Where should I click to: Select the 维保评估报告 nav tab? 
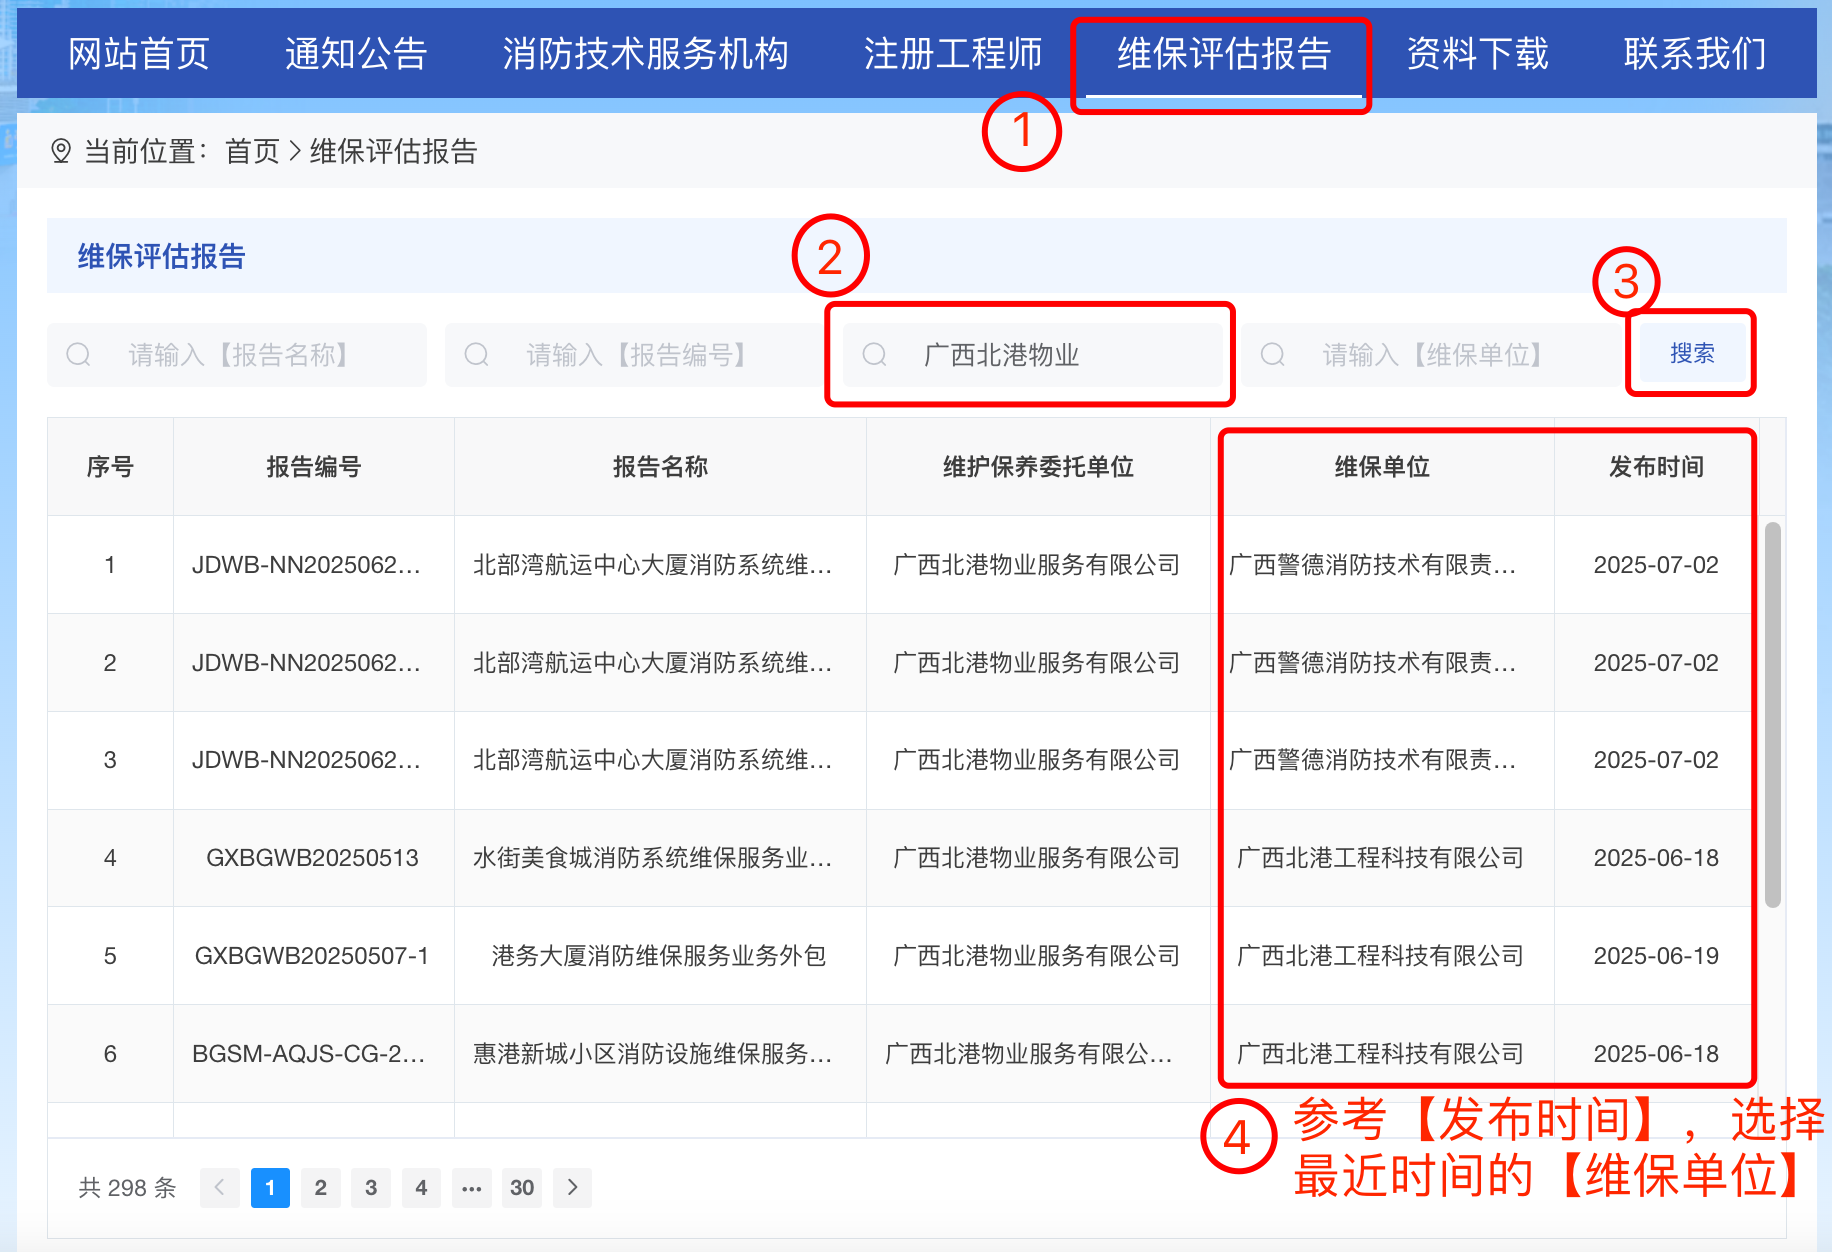click(x=1224, y=54)
